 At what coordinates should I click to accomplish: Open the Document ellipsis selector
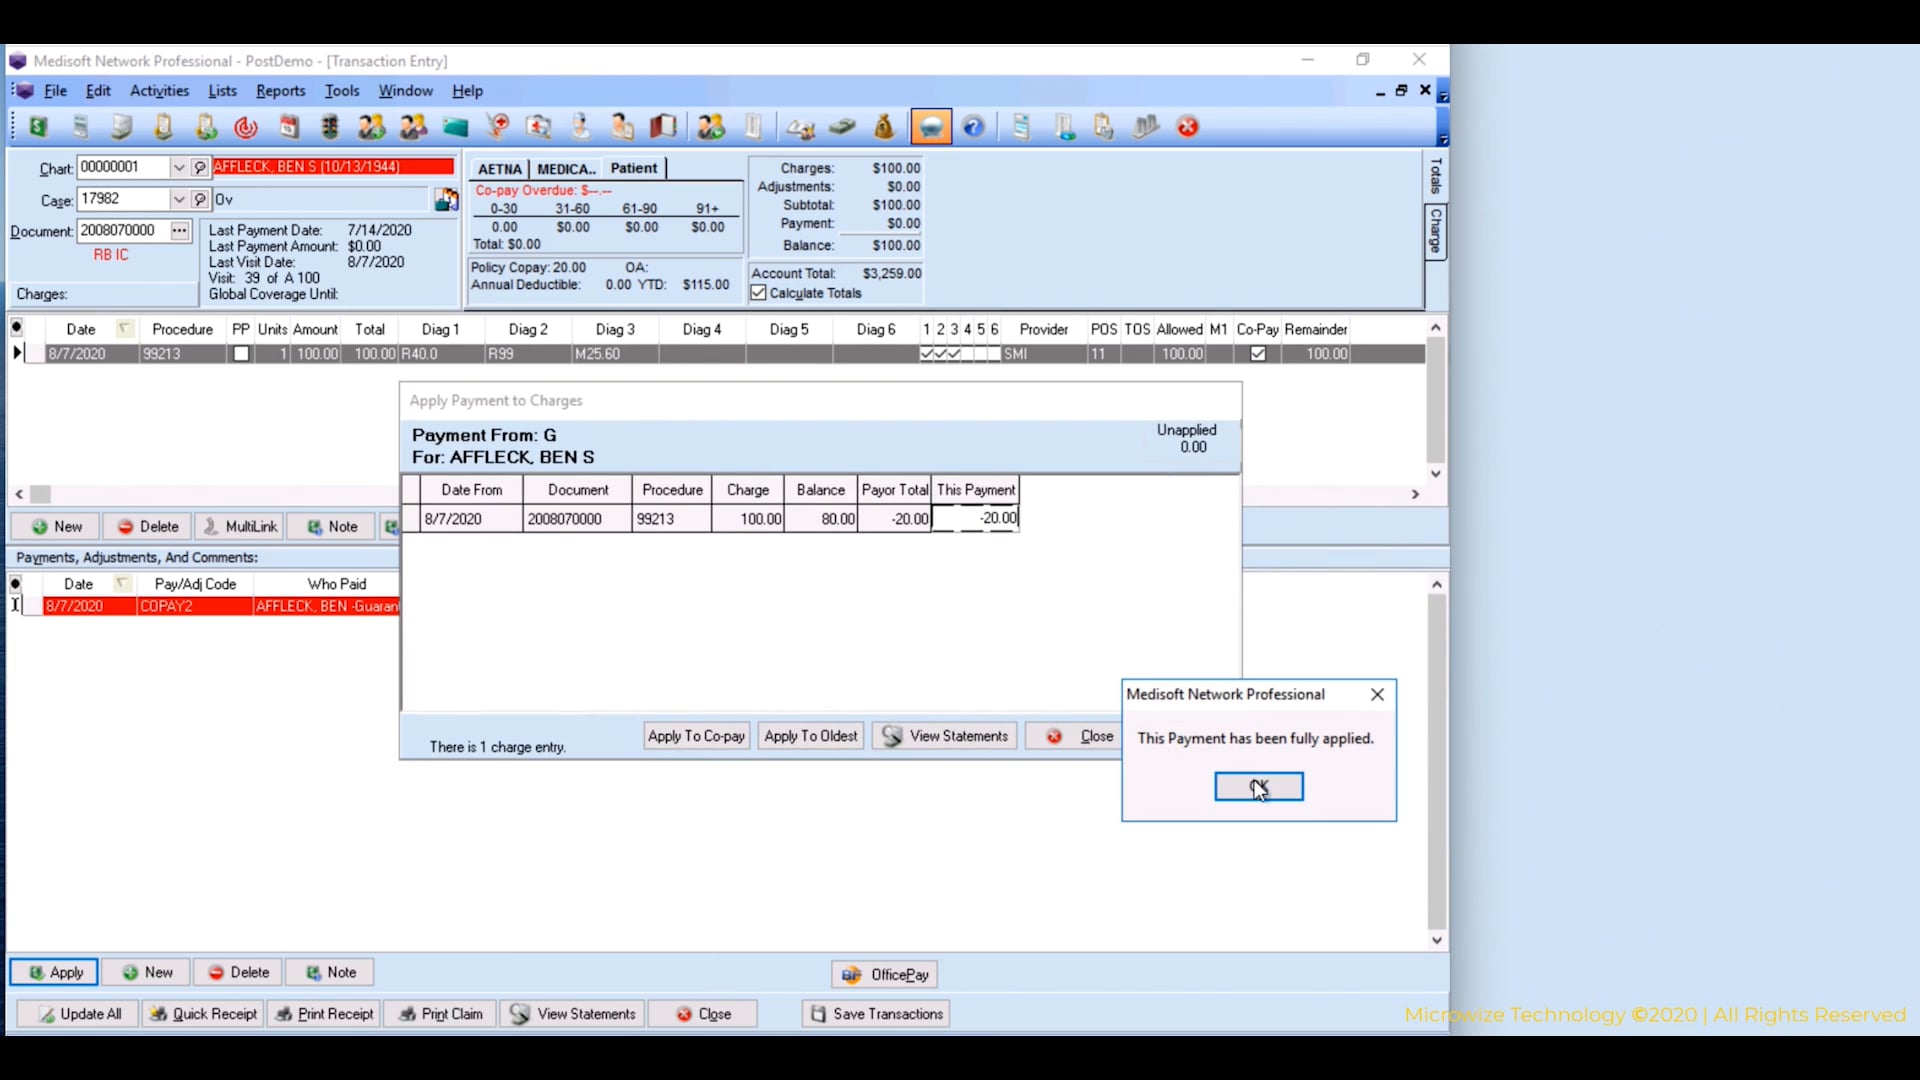[x=179, y=231]
